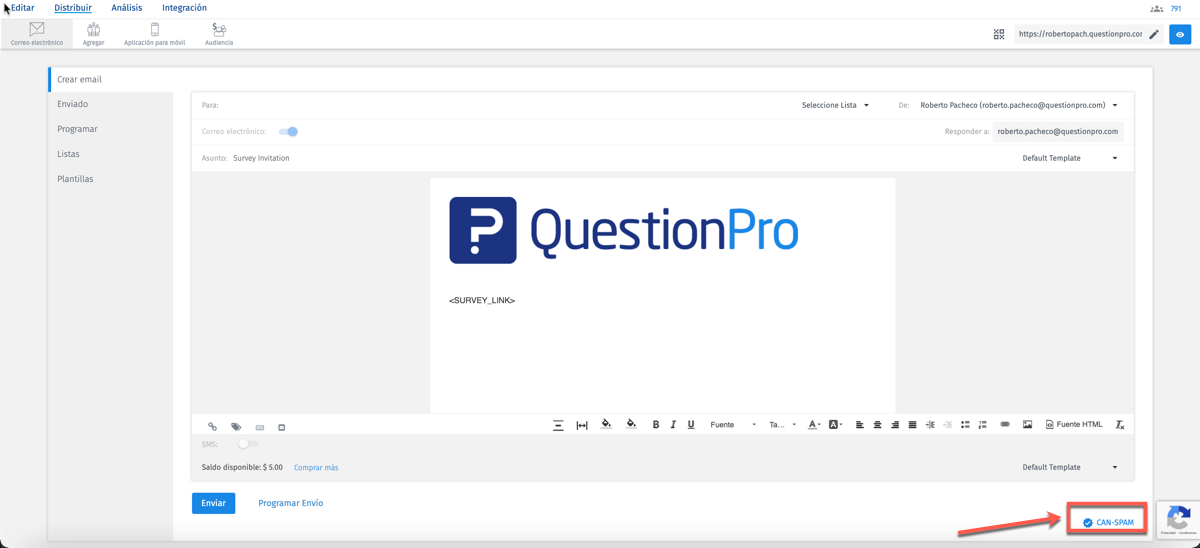Expand the bottom Default Template dropdown
1200x548 pixels.
click(1070, 467)
